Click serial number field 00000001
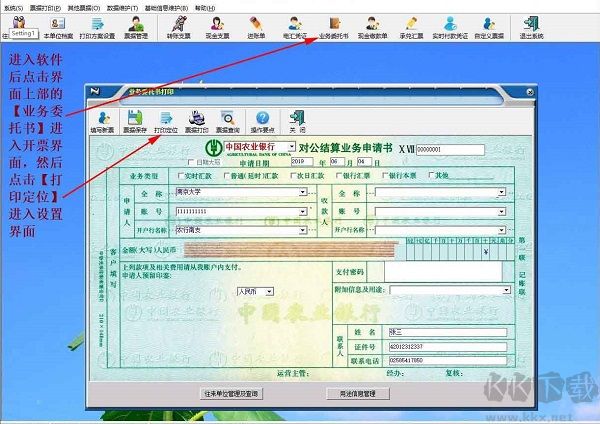Viewport: 600px width, 424px height. point(450,150)
